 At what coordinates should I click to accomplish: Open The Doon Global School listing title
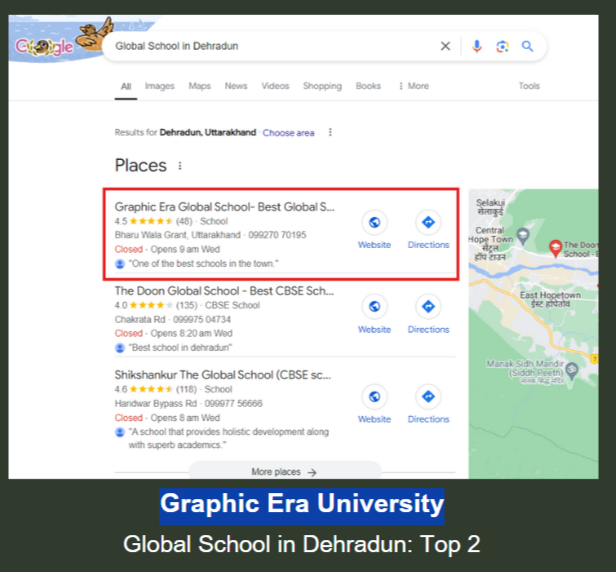(x=224, y=291)
